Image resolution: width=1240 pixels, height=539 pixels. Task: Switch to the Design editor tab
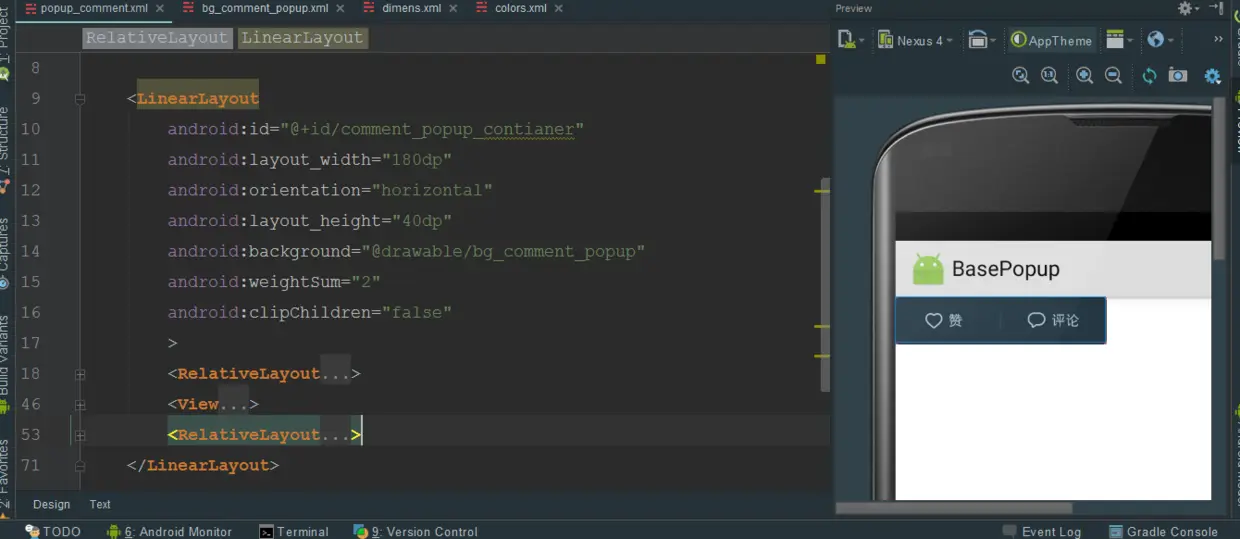(x=52, y=505)
